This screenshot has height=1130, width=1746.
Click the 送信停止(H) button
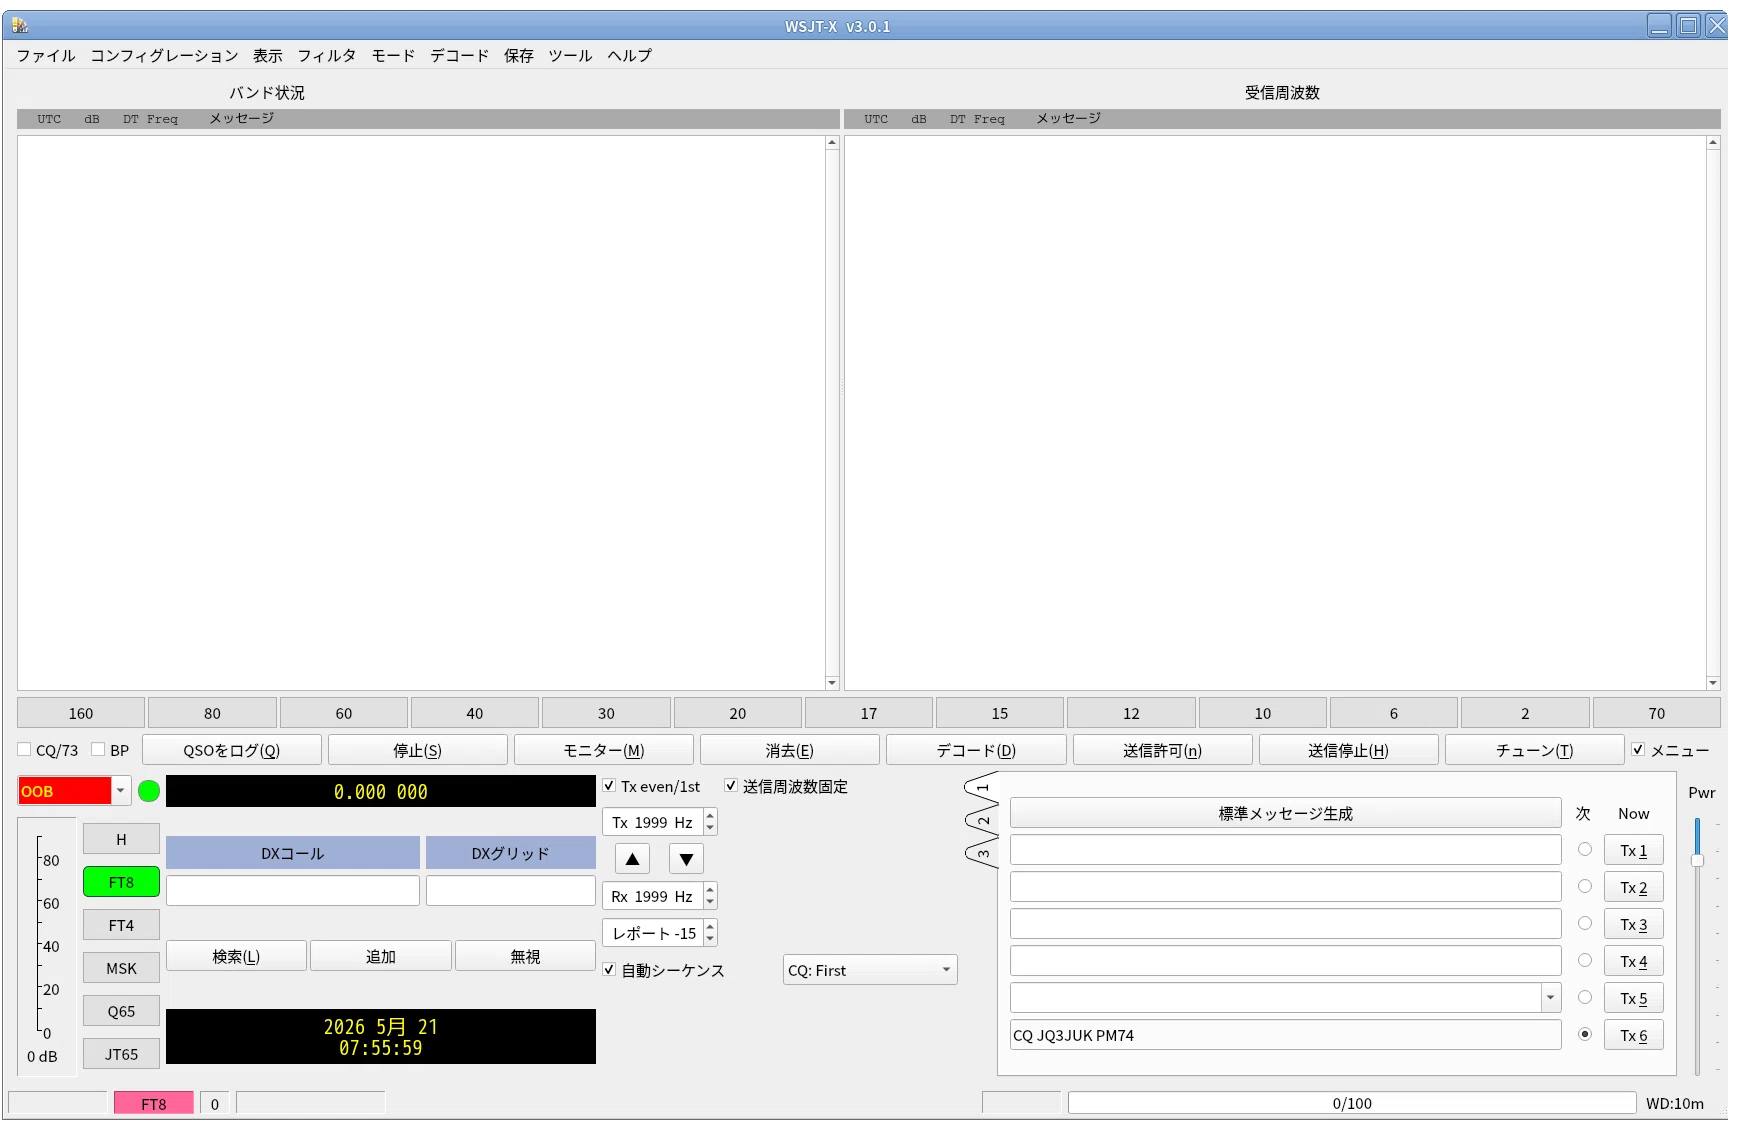pyautogui.click(x=1348, y=750)
